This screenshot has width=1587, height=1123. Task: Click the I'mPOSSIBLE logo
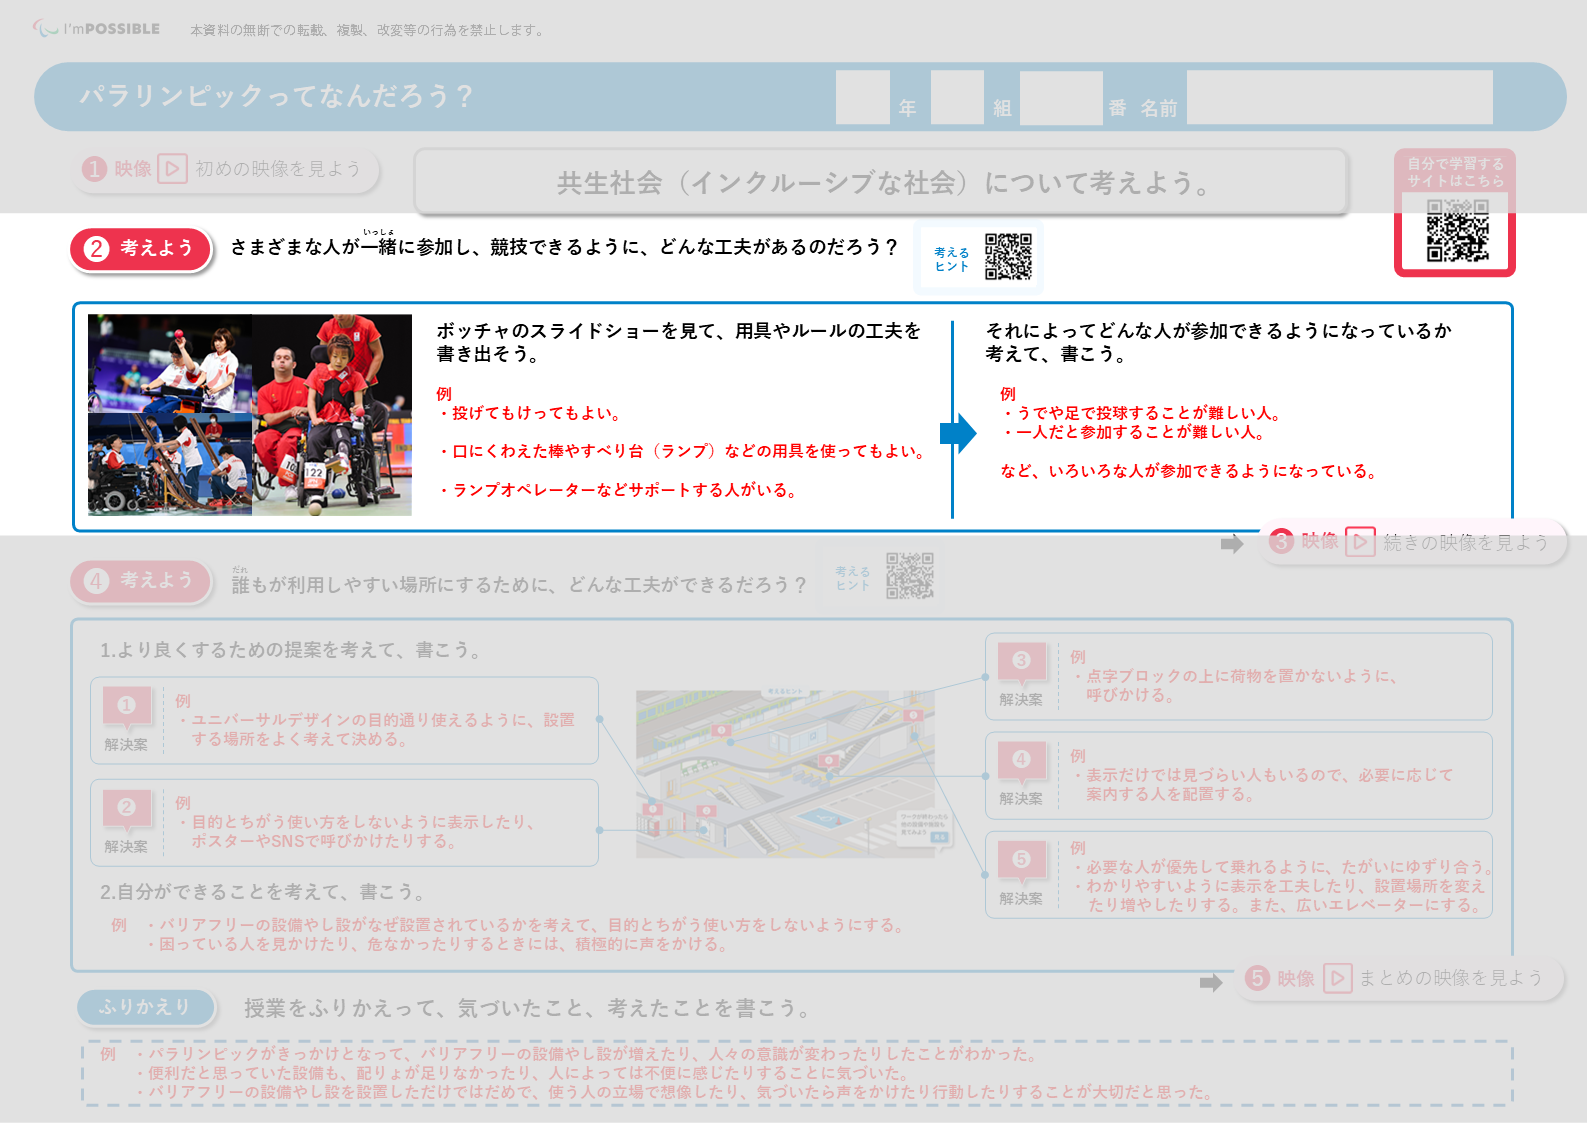tap(96, 29)
